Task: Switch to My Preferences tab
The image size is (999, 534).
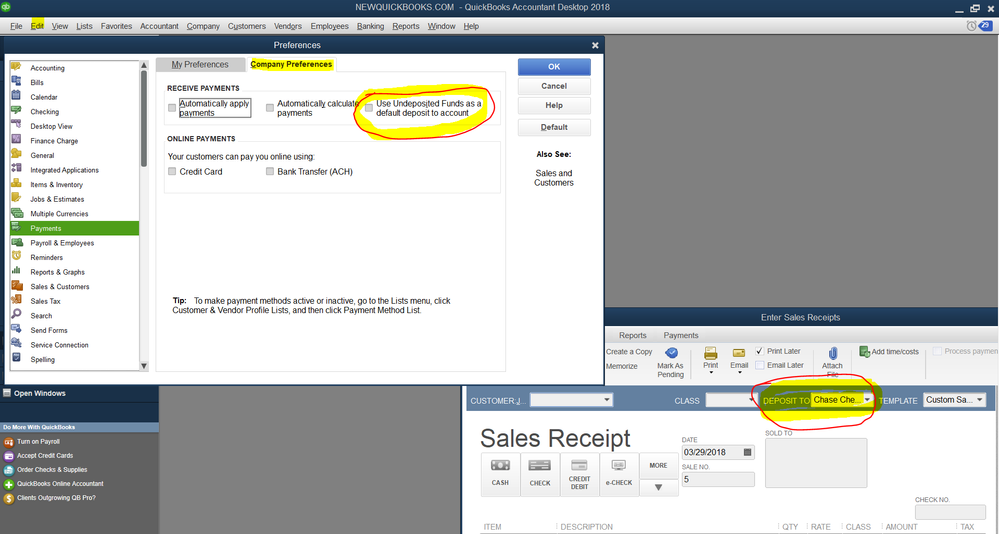Action: [x=200, y=64]
